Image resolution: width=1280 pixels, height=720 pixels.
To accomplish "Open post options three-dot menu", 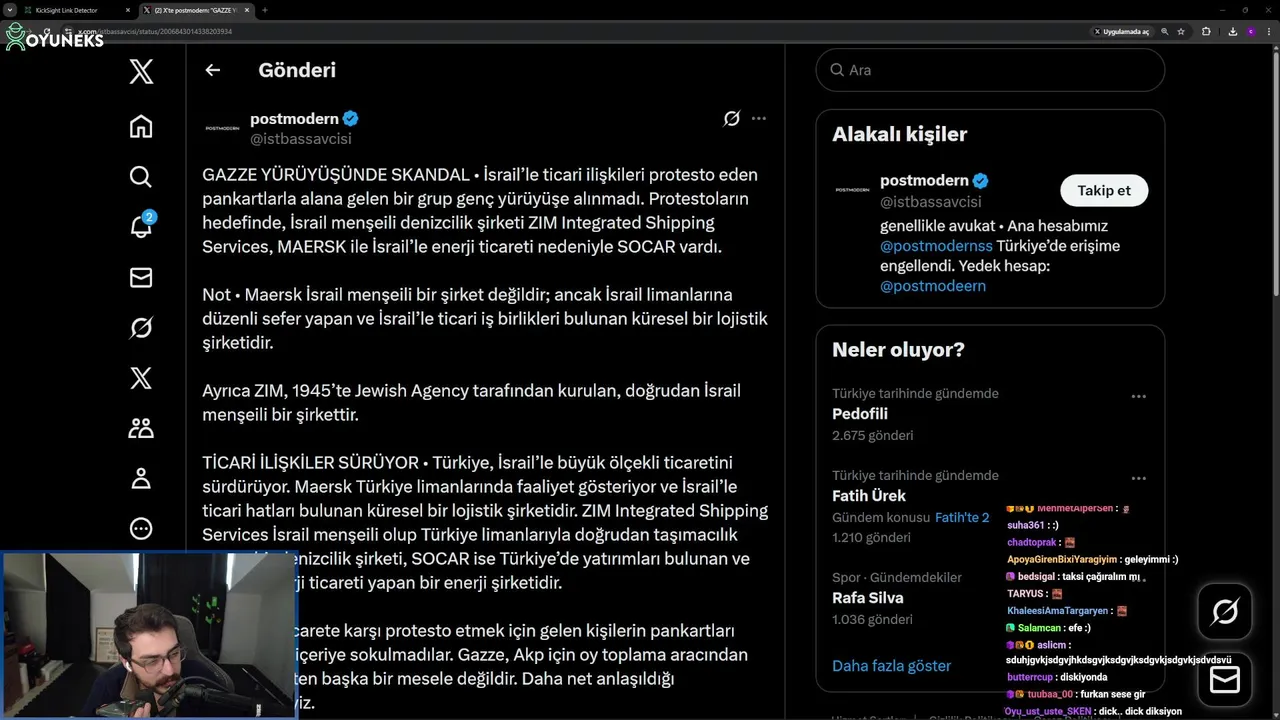I will (x=759, y=118).
